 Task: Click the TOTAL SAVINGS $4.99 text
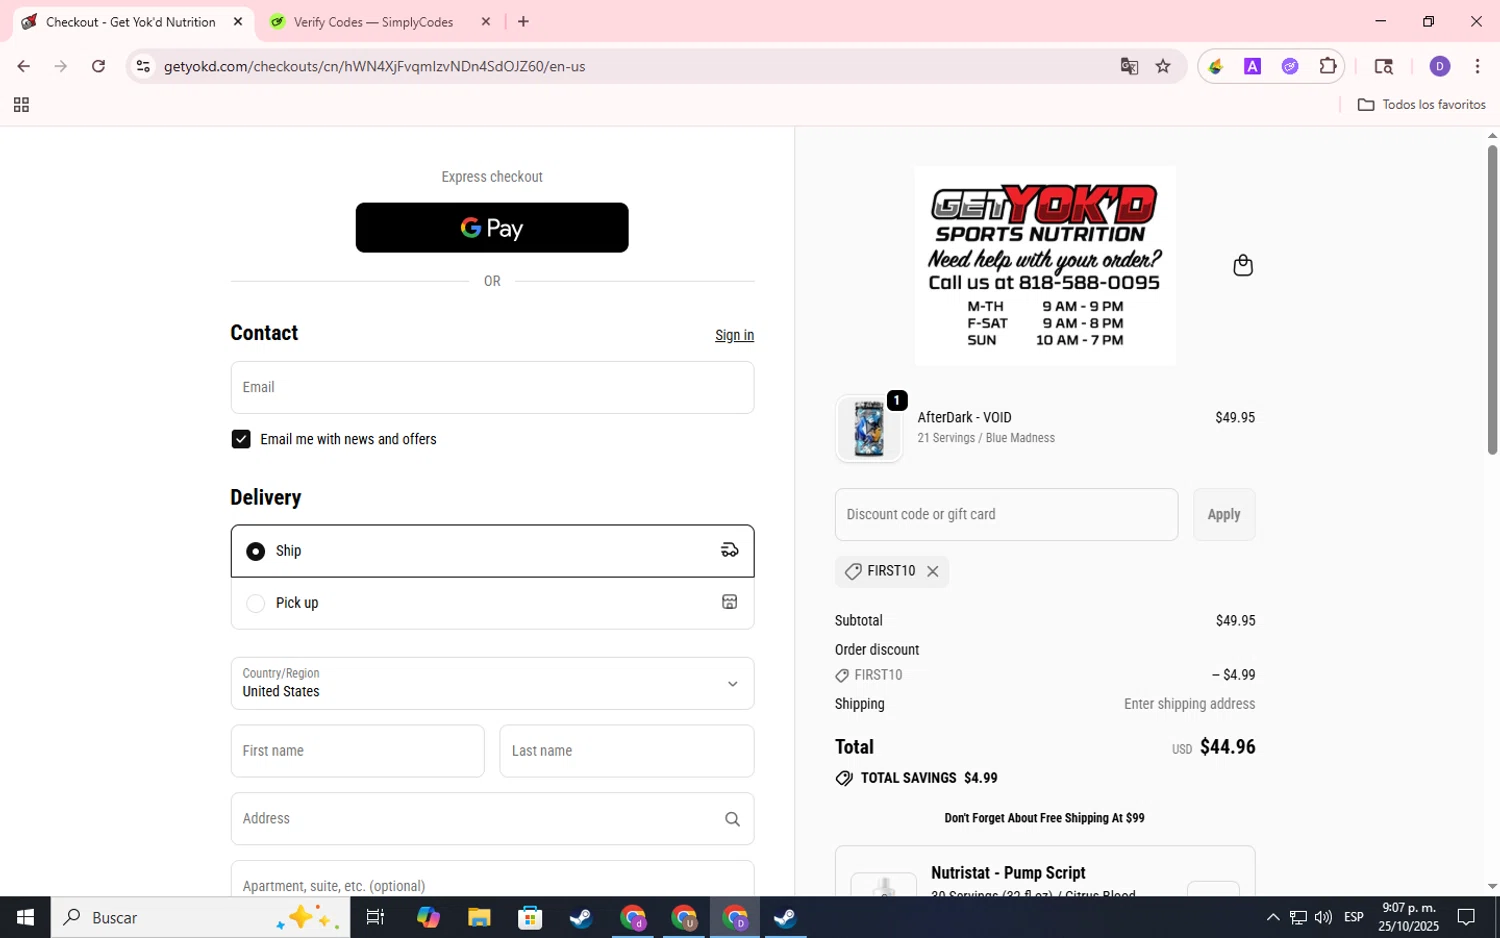coord(929,778)
